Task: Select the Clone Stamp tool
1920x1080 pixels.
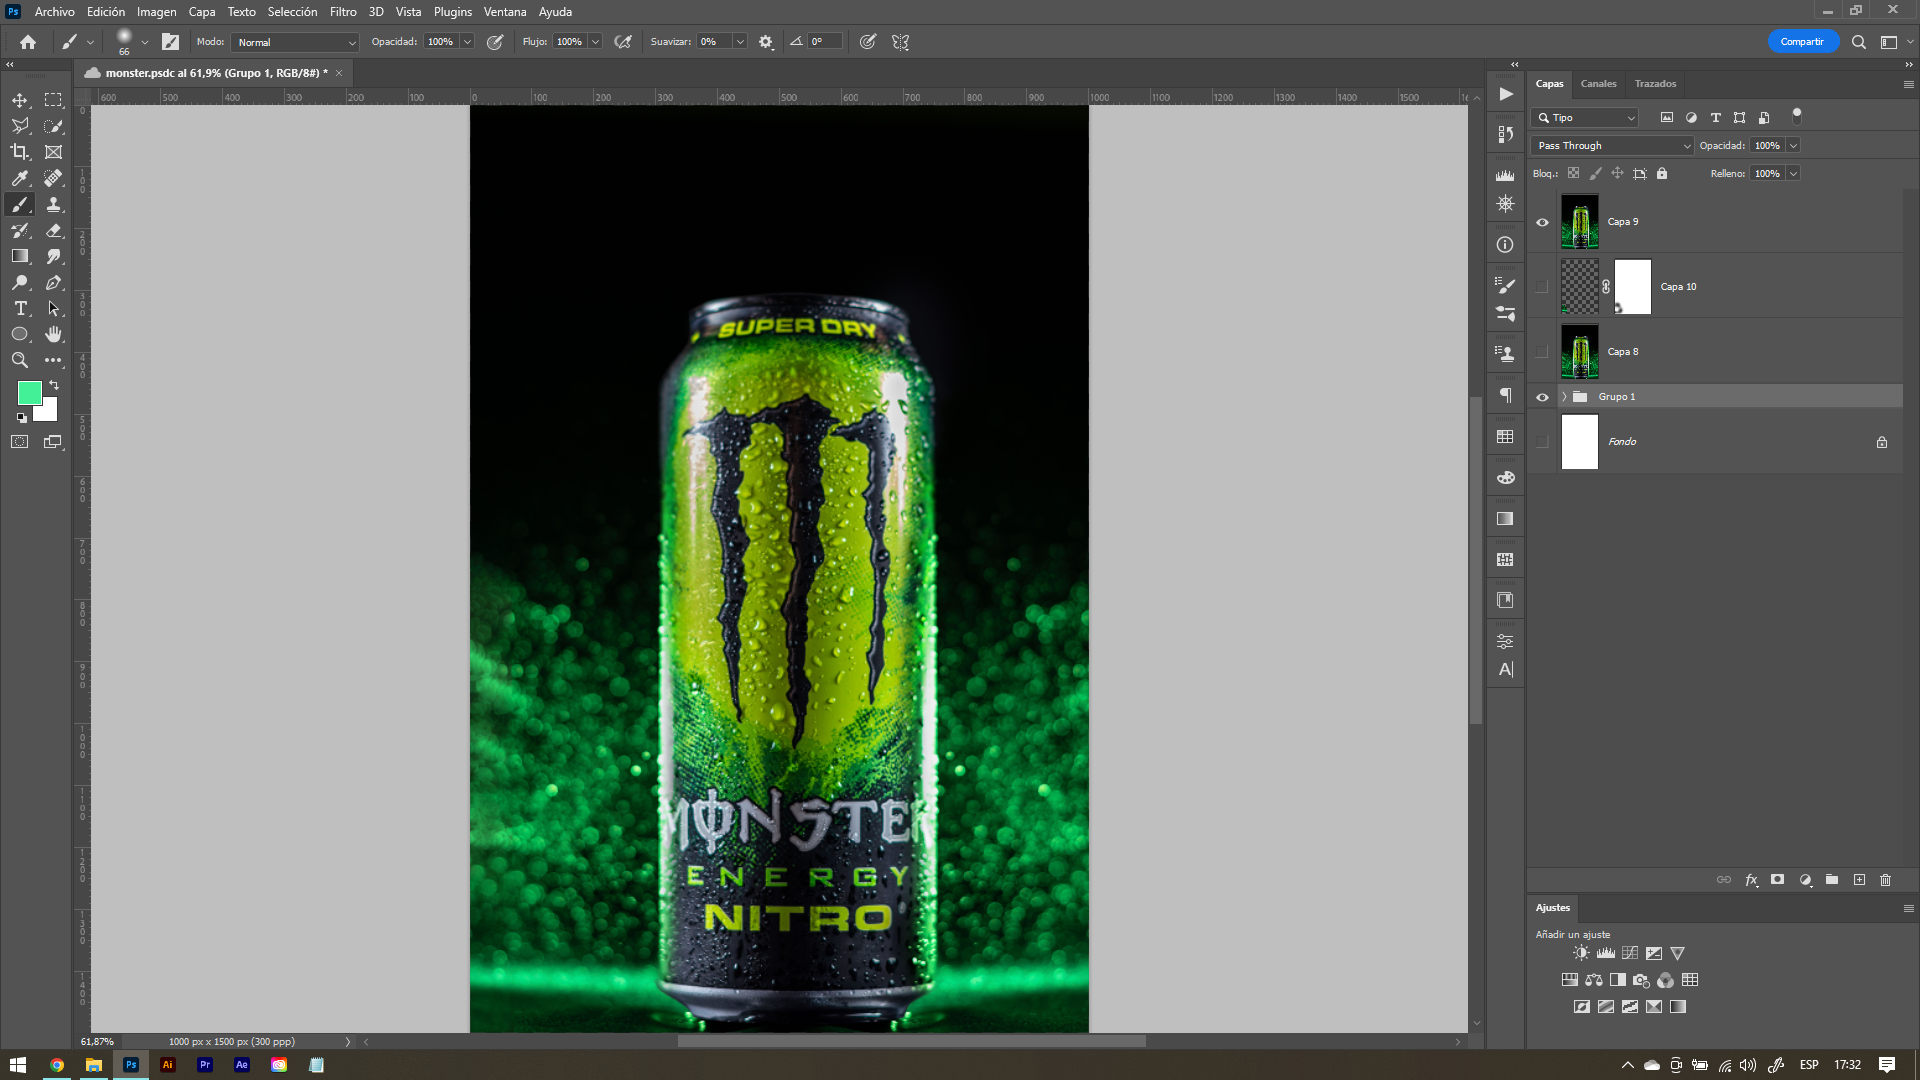Action: pyautogui.click(x=54, y=204)
